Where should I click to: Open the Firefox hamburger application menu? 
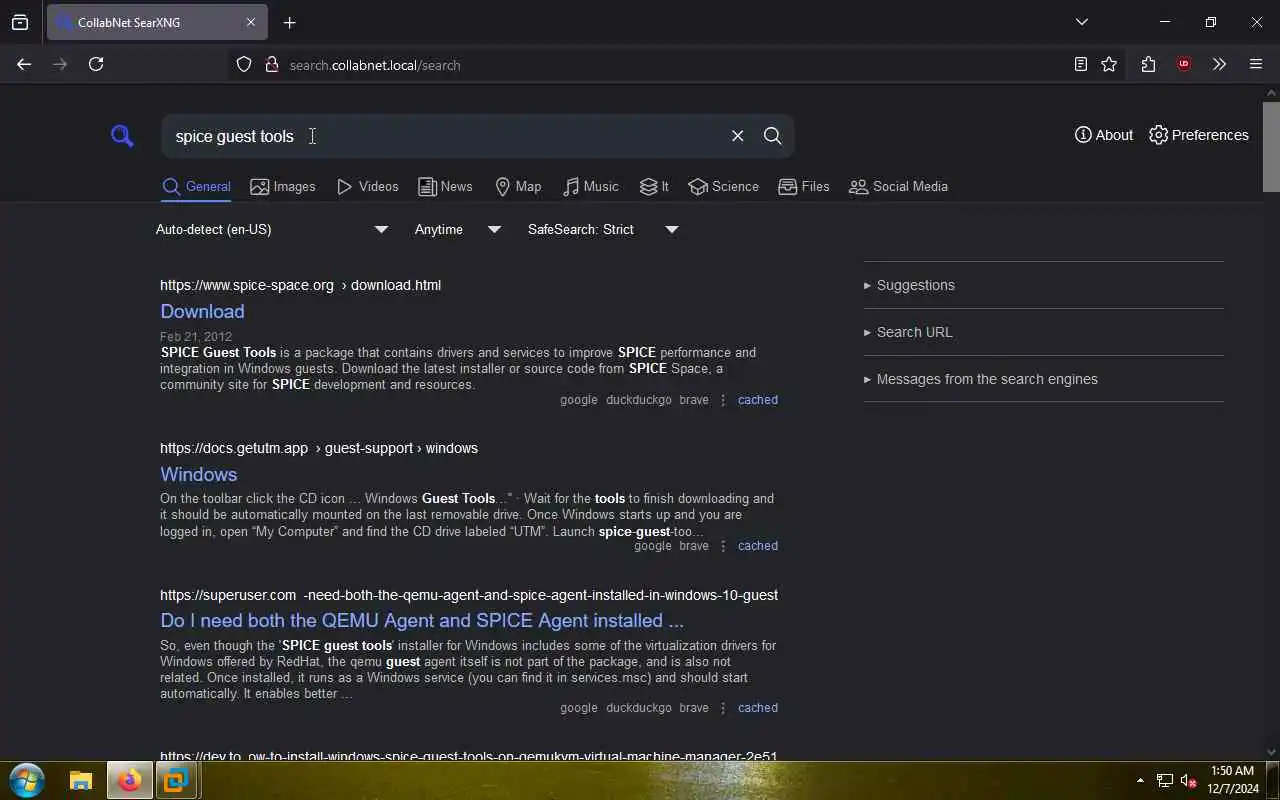click(x=1256, y=64)
